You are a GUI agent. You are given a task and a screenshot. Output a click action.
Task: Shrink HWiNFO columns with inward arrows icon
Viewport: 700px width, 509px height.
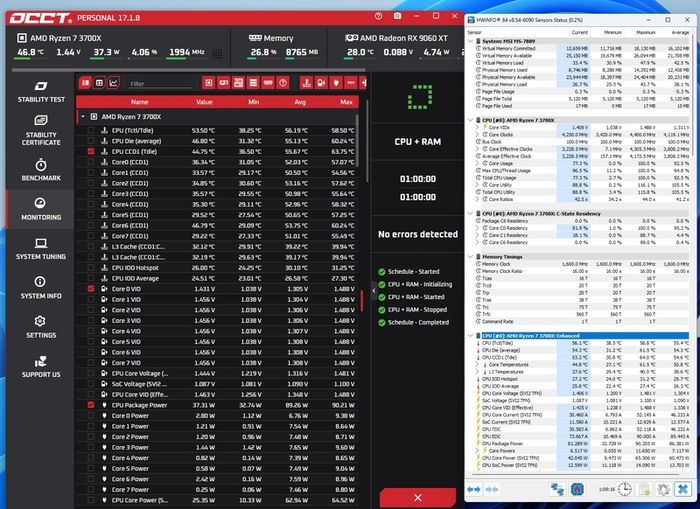(x=492, y=489)
